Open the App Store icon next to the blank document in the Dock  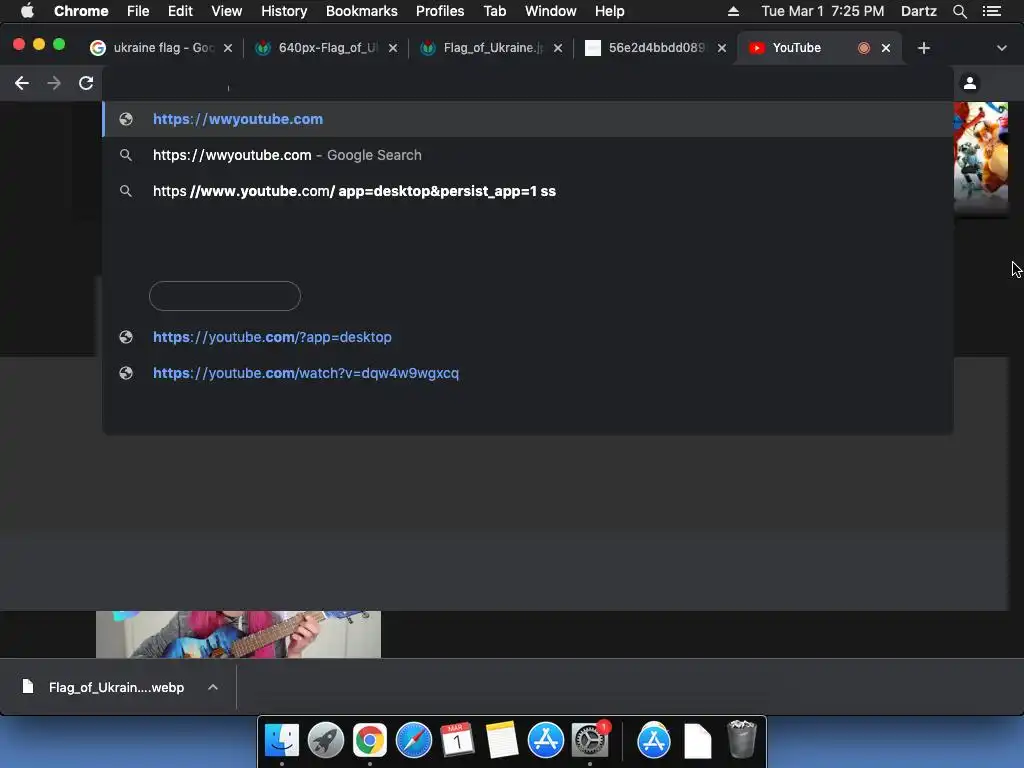(x=654, y=741)
